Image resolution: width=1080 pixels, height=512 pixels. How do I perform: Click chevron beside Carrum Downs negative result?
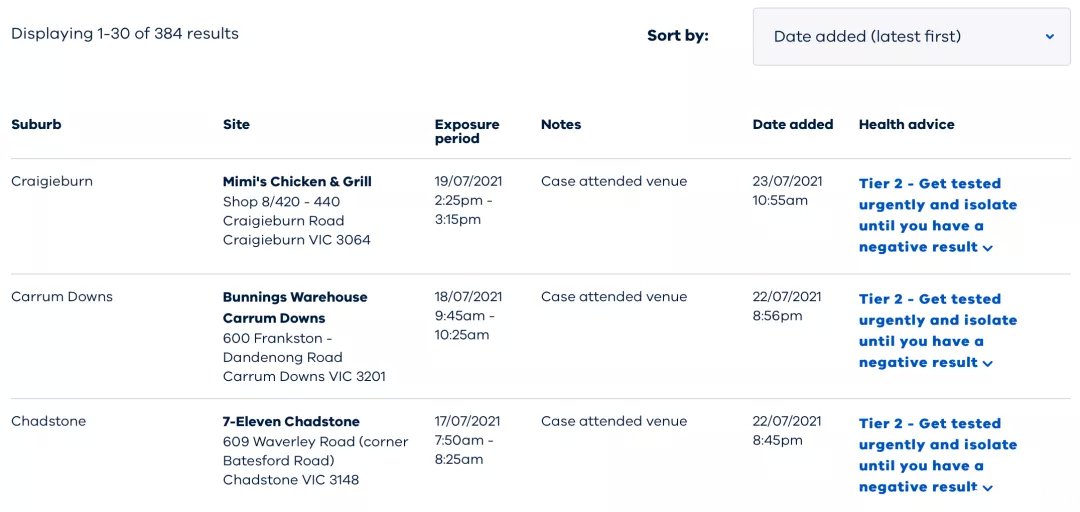coord(988,364)
